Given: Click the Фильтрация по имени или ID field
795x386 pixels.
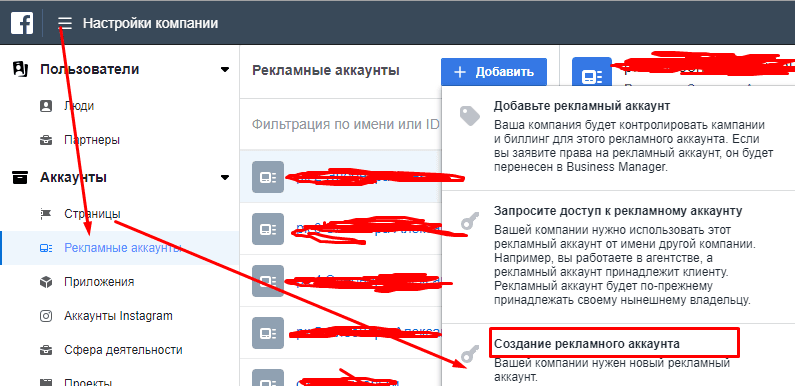Looking at the screenshot, I should click(346, 124).
